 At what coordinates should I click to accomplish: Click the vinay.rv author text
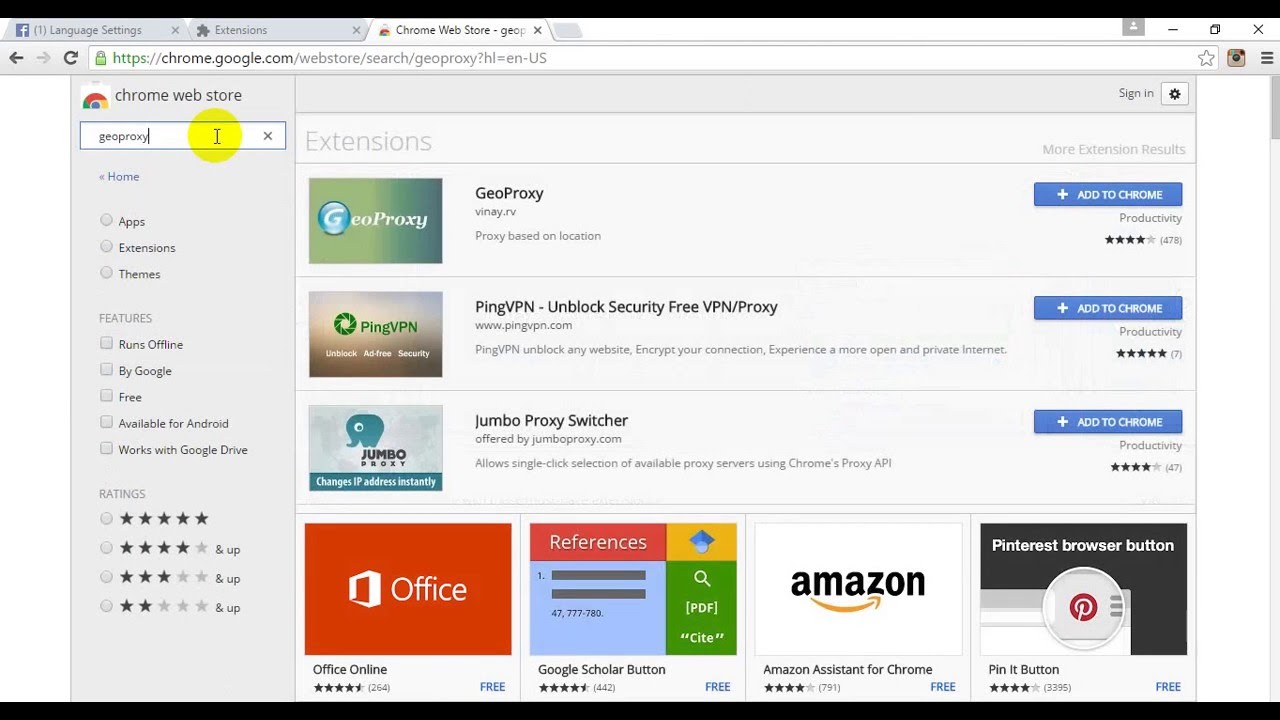point(495,212)
